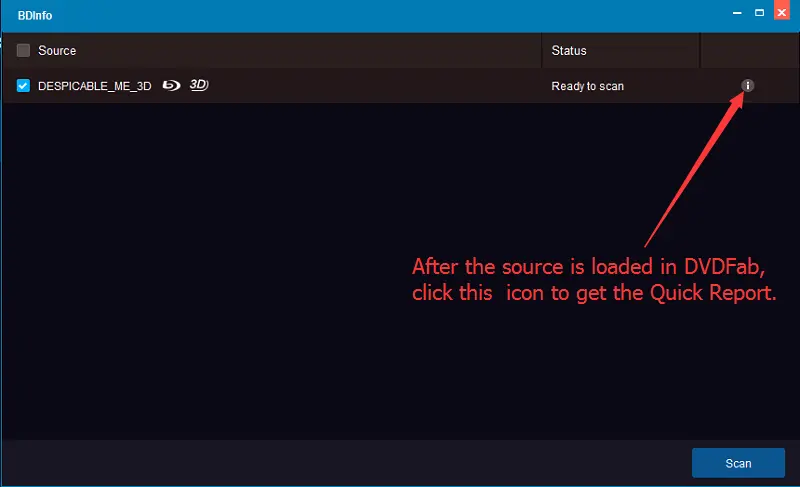Click the divider between Source and Status headers
The image size is (800, 487).
pyautogui.click(x=541, y=50)
